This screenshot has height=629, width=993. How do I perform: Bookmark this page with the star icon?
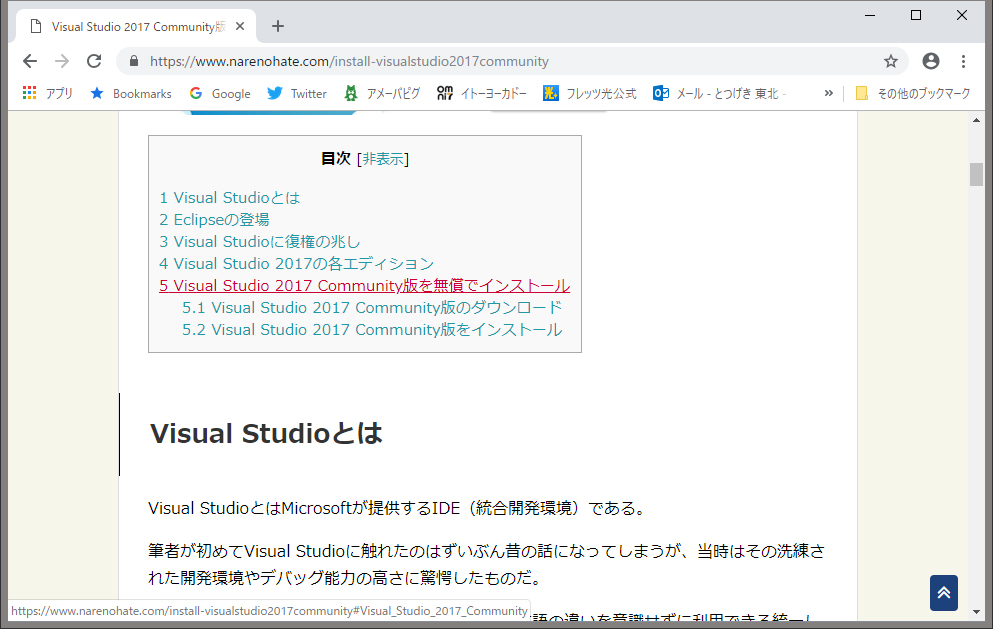pyautogui.click(x=890, y=61)
